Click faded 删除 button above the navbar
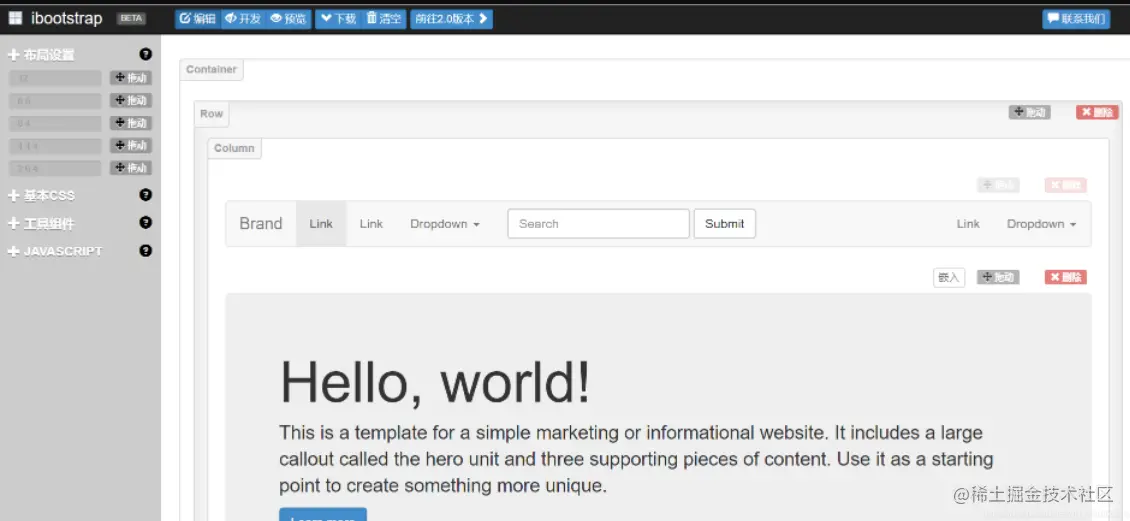Image resolution: width=1130 pixels, height=521 pixels. pos(1066,185)
